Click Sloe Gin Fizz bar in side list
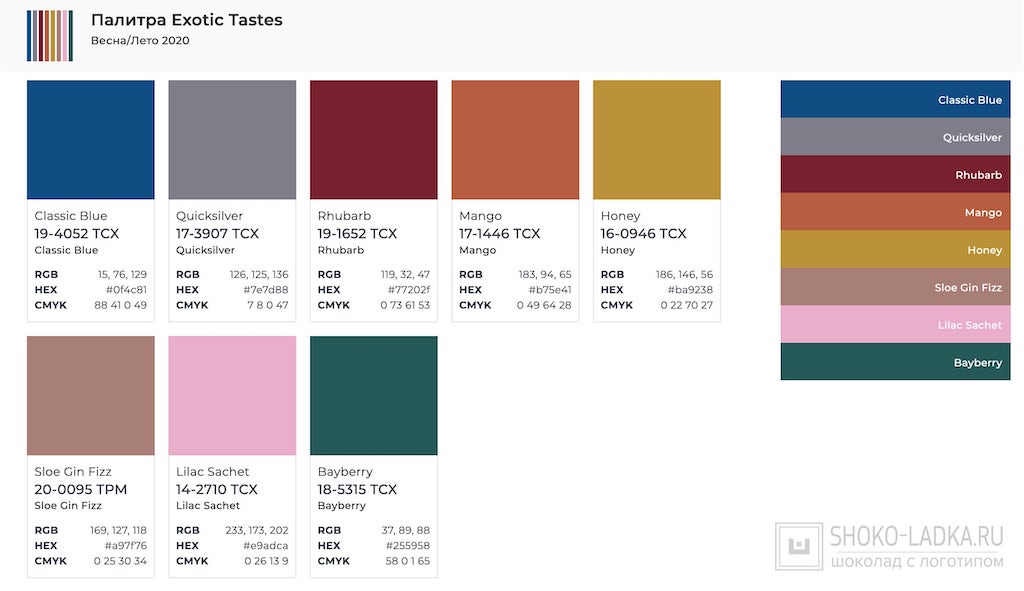The height and width of the screenshot is (591, 1024). 896,287
